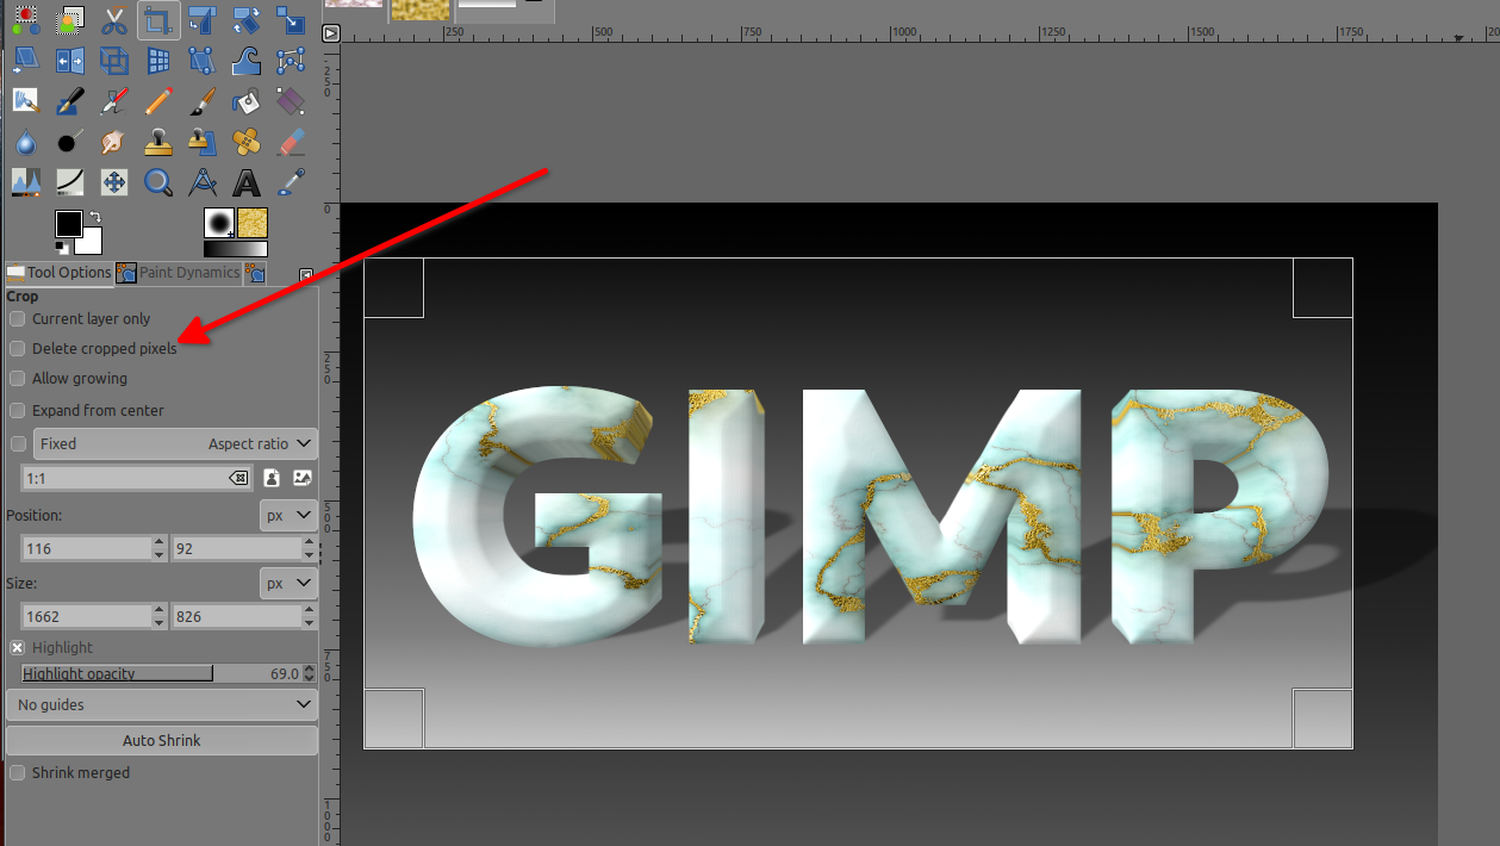Select the Warp Transform wave tool
The image size is (1500, 846).
[x=246, y=60]
